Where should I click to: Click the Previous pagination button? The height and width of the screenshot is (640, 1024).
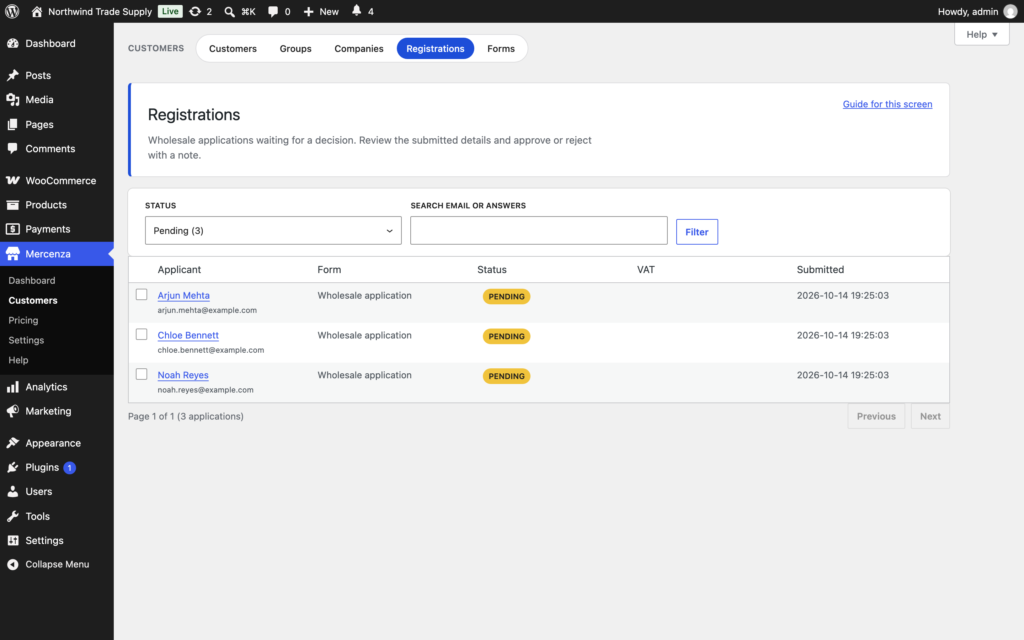pos(876,416)
